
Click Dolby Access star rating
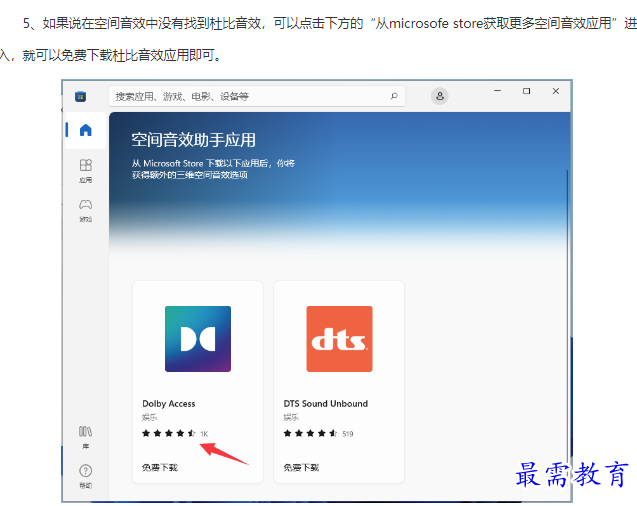[x=169, y=433]
